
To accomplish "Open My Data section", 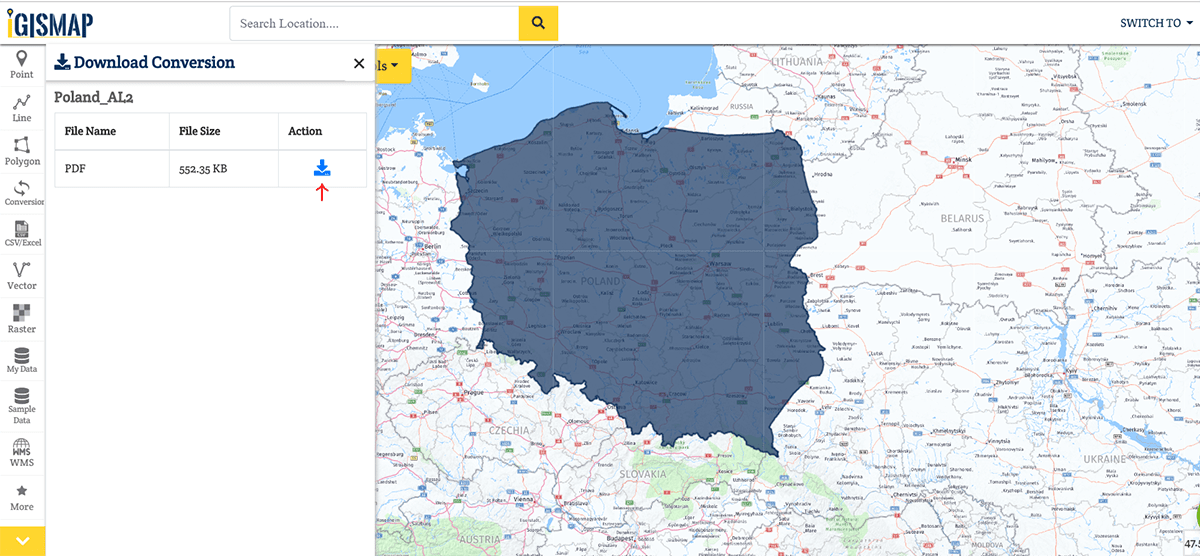I will [22, 360].
